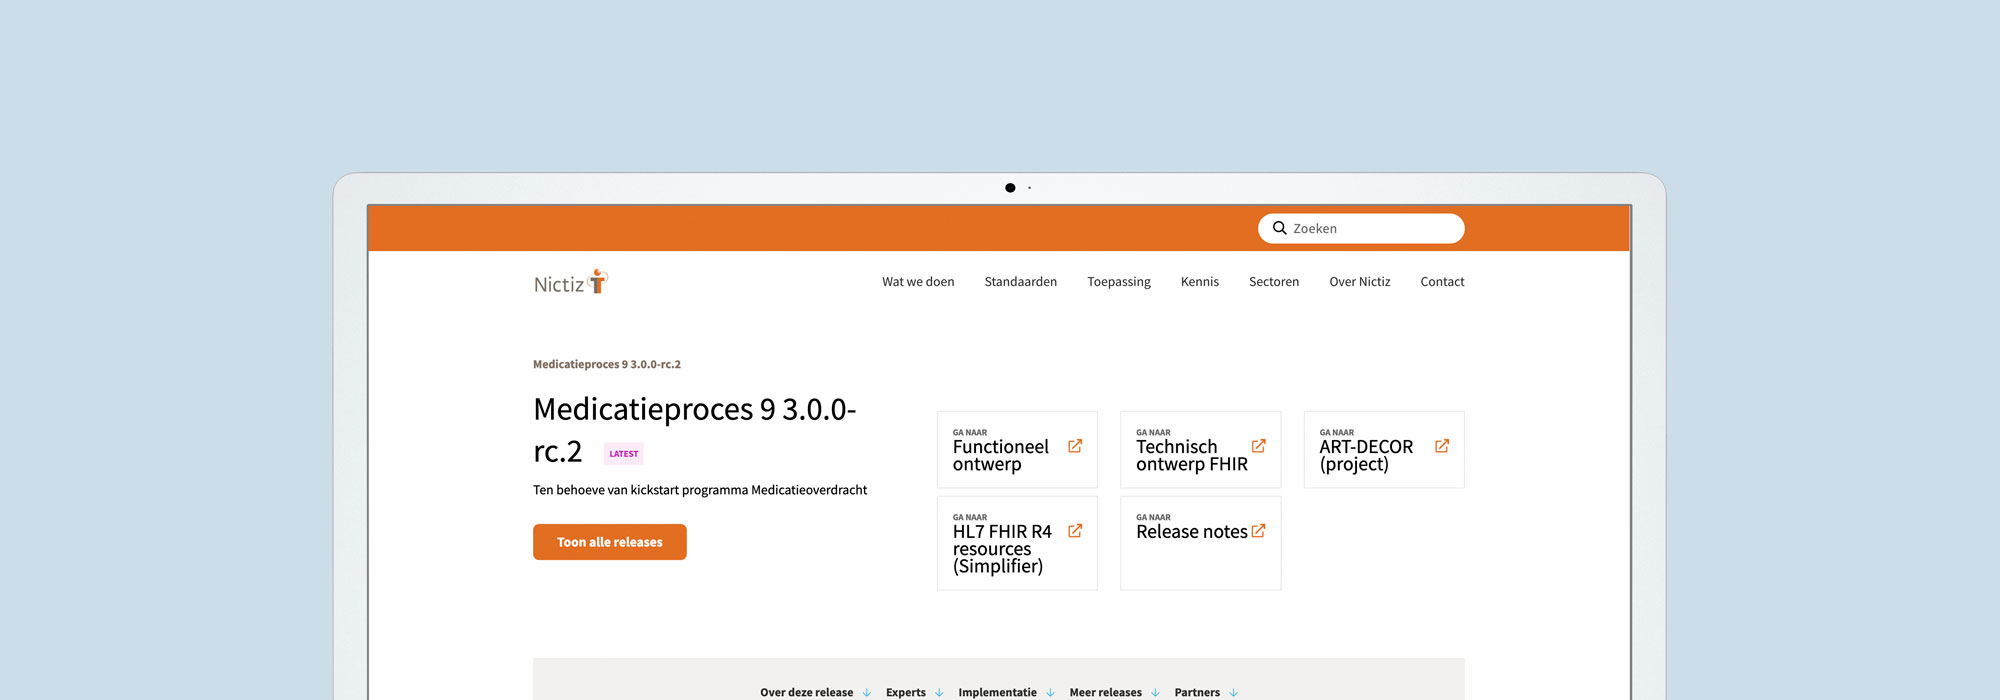The width and height of the screenshot is (2000, 700).
Task: Open the Kennis menu
Action: 1200,282
